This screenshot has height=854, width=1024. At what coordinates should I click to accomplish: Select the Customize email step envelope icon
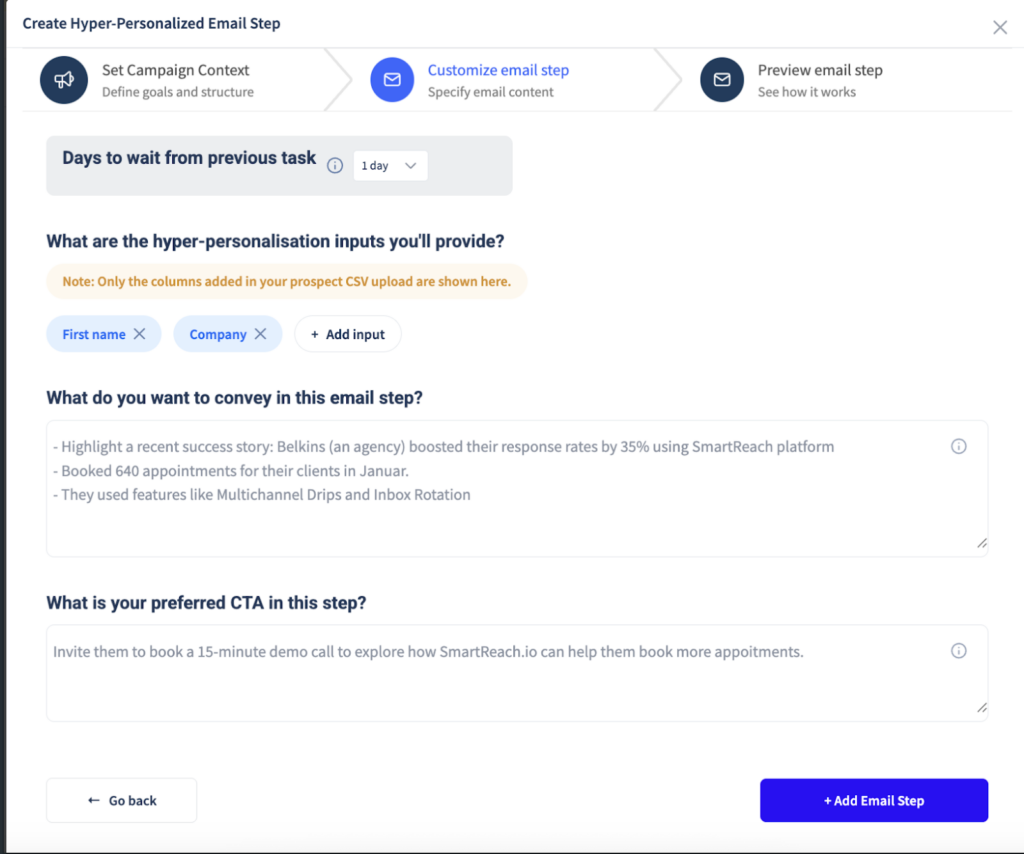coord(392,80)
